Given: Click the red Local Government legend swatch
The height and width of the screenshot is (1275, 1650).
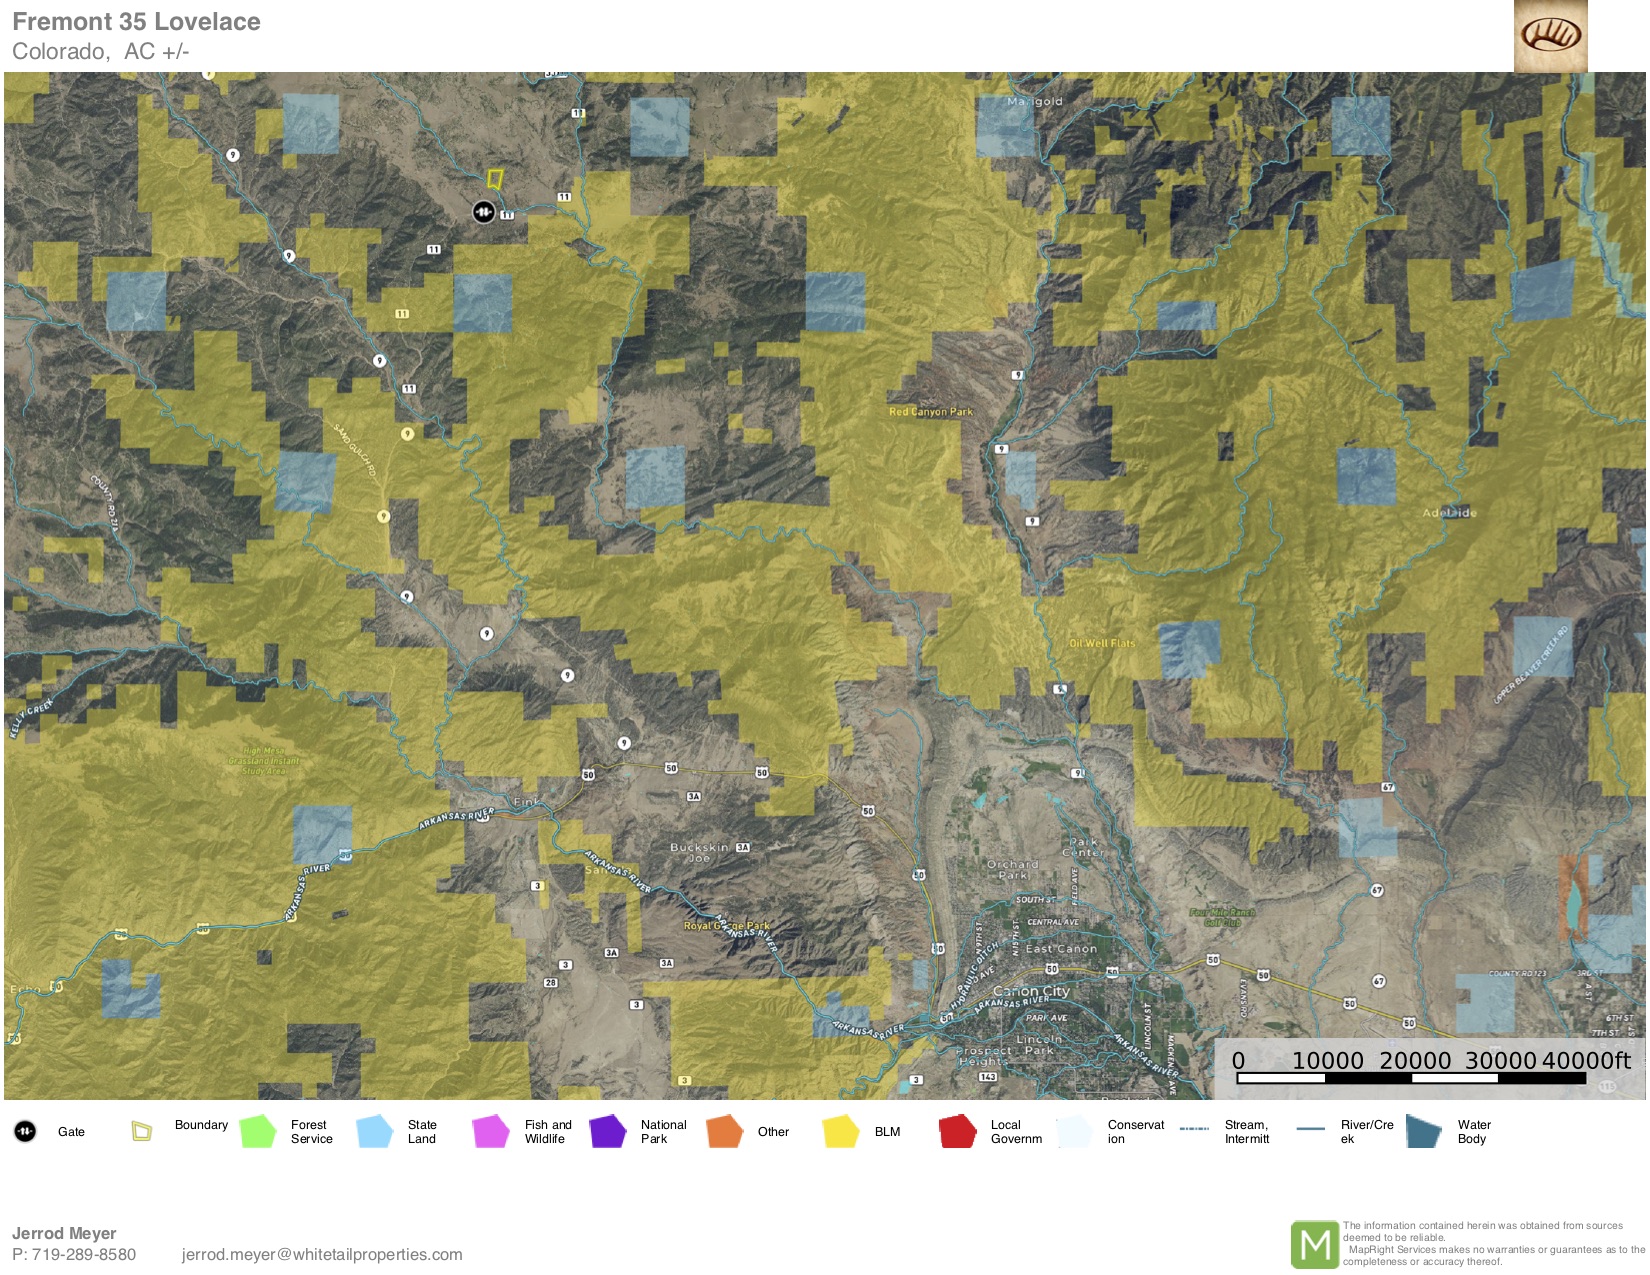Looking at the screenshot, I should point(957,1131).
